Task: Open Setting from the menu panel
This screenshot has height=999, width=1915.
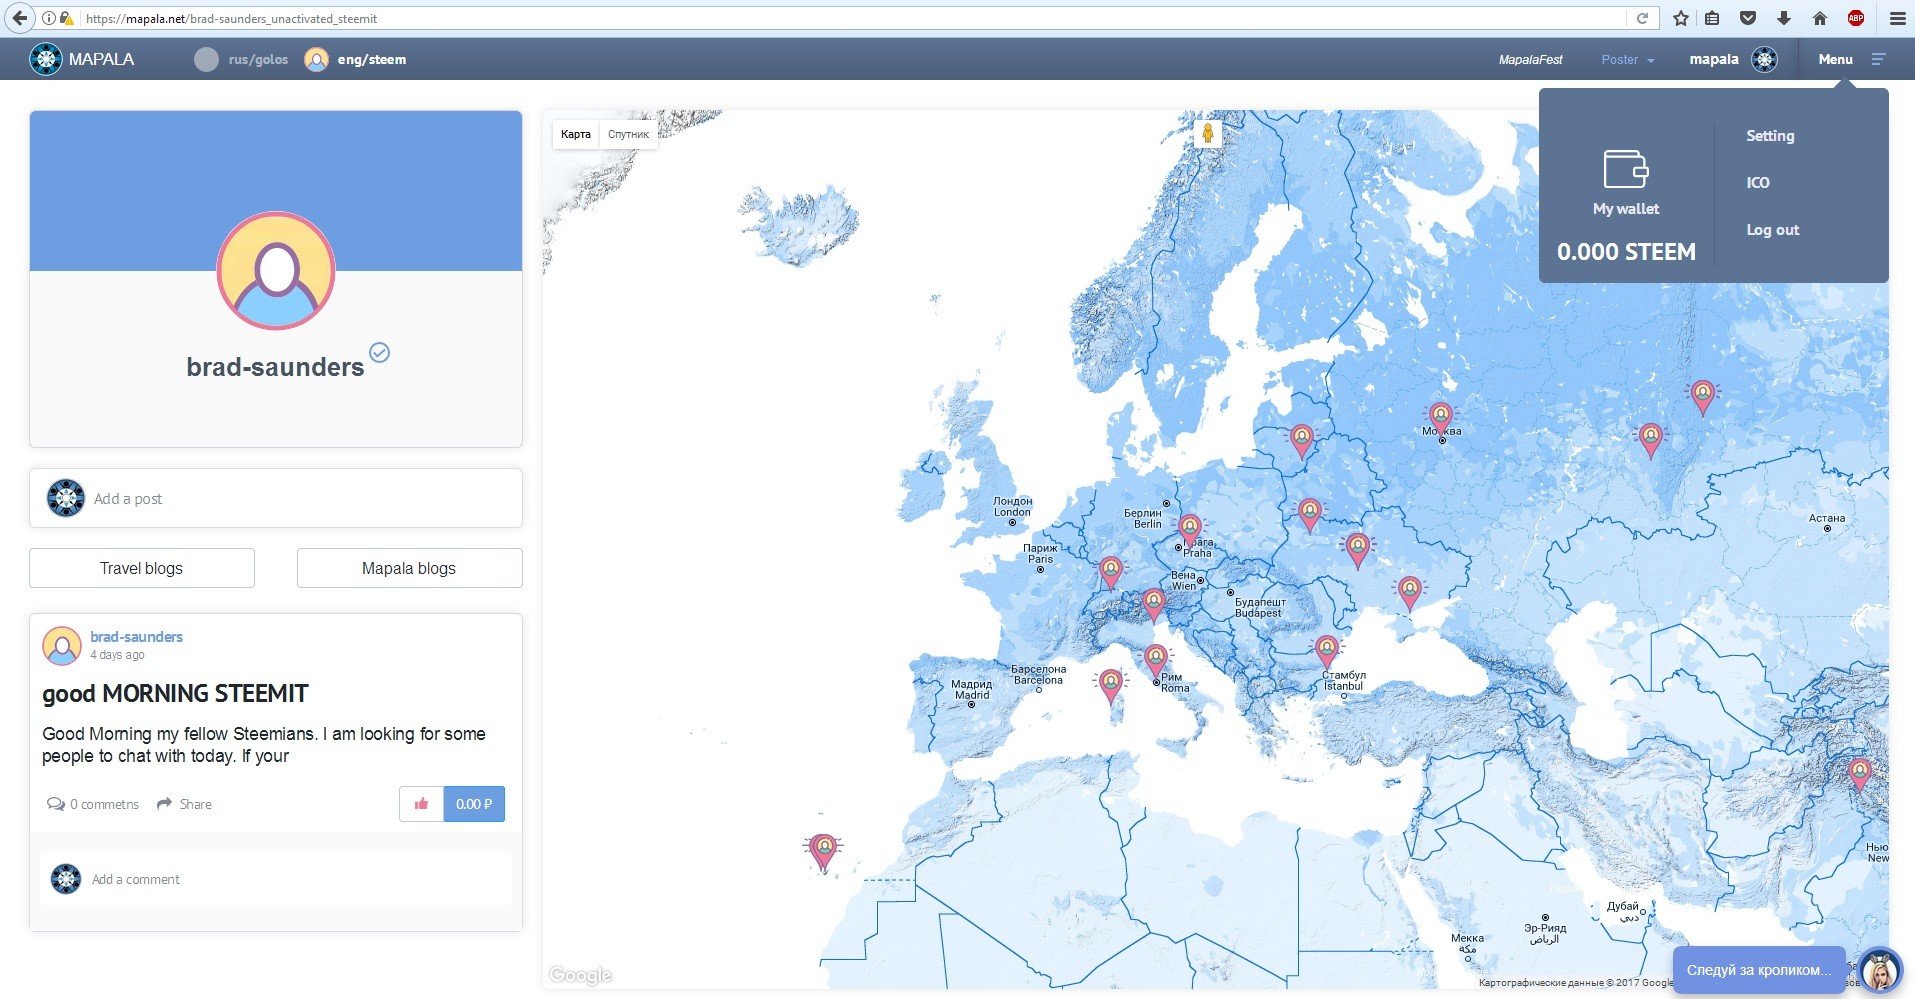Action: (x=1770, y=136)
